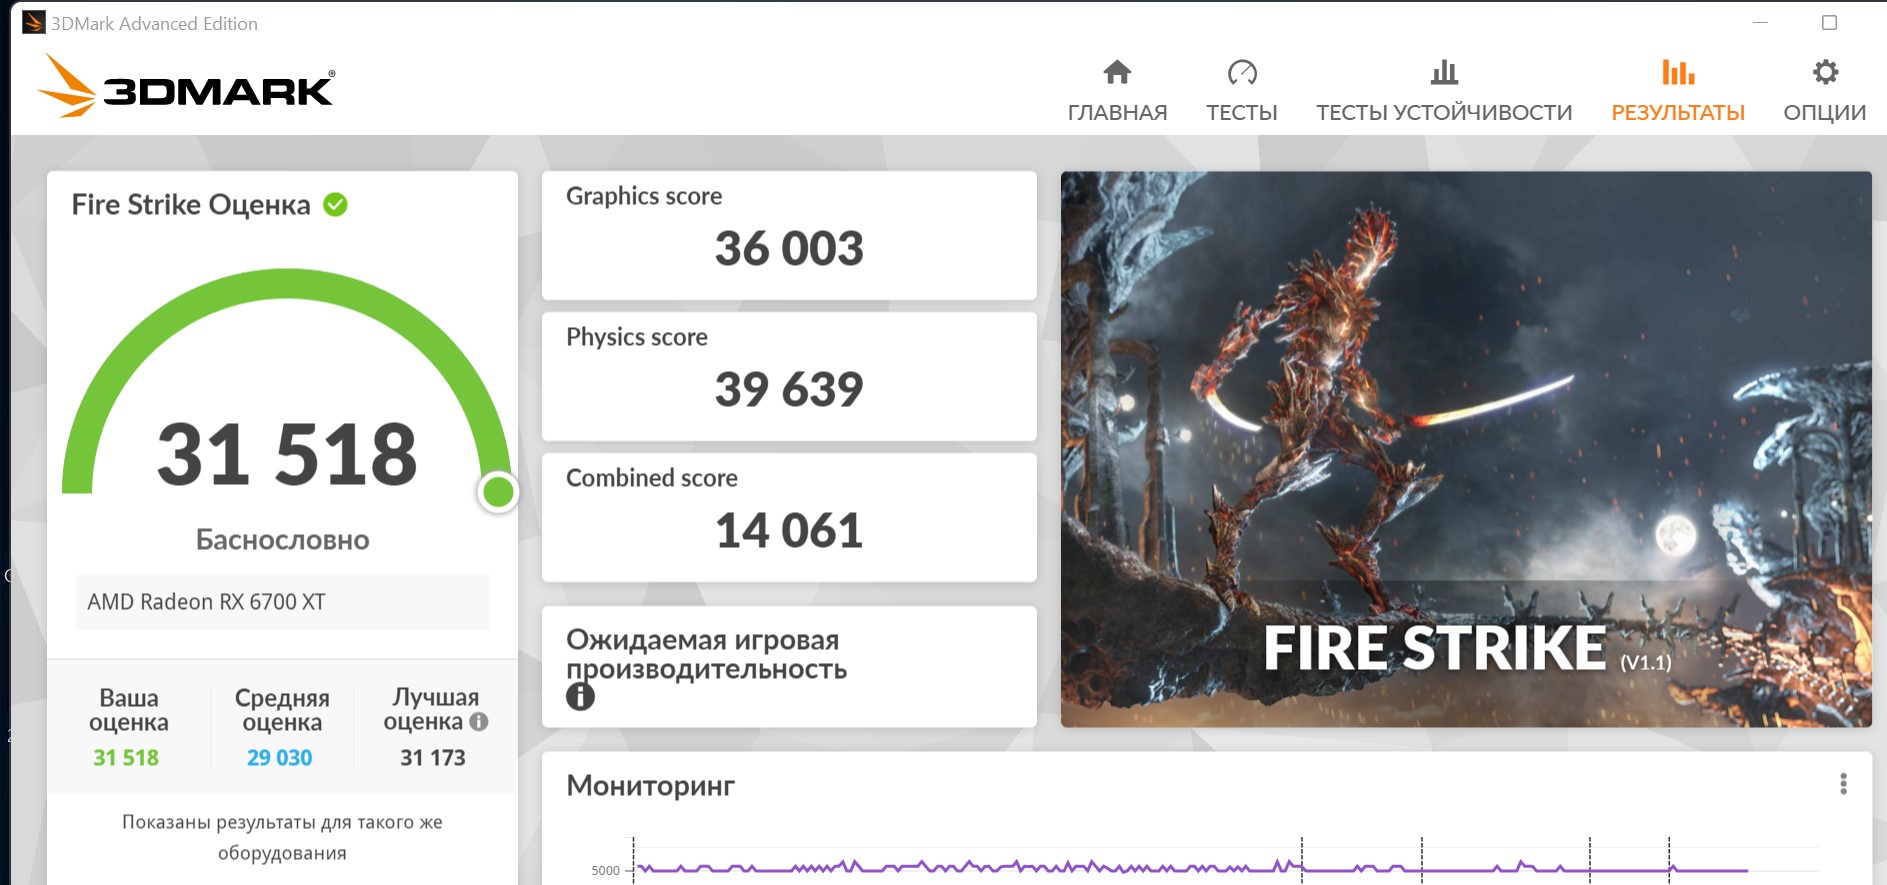
Task: Switch to the ТЕСТЫ tab
Action: click(x=1242, y=89)
